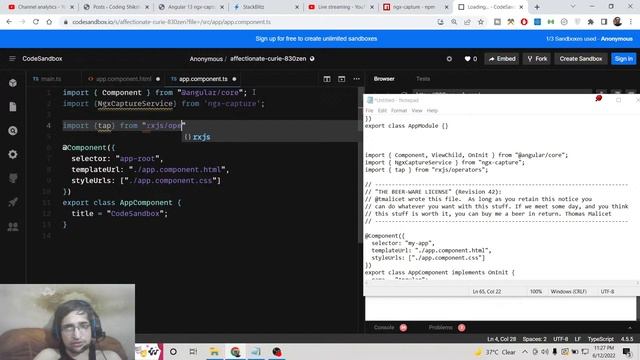Open Chrome profile avatar
This screenshot has height=360, width=640.
pos(617,22)
